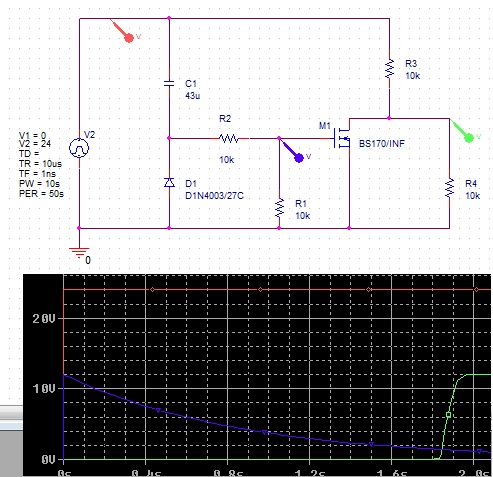Click the 'C1' reference designator
Image resolution: width=493 pixels, height=477 pixels.
click(x=191, y=84)
